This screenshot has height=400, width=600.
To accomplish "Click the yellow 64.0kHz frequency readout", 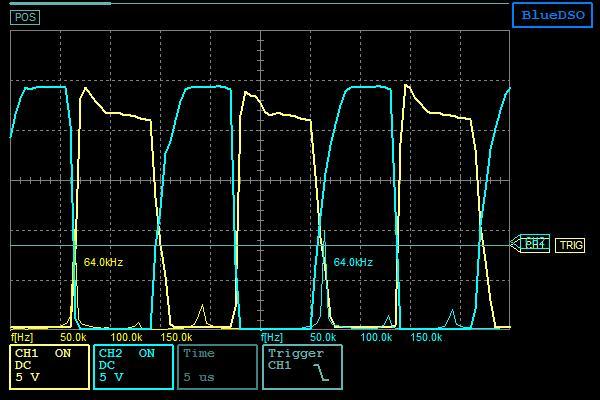I will (x=103, y=262).
